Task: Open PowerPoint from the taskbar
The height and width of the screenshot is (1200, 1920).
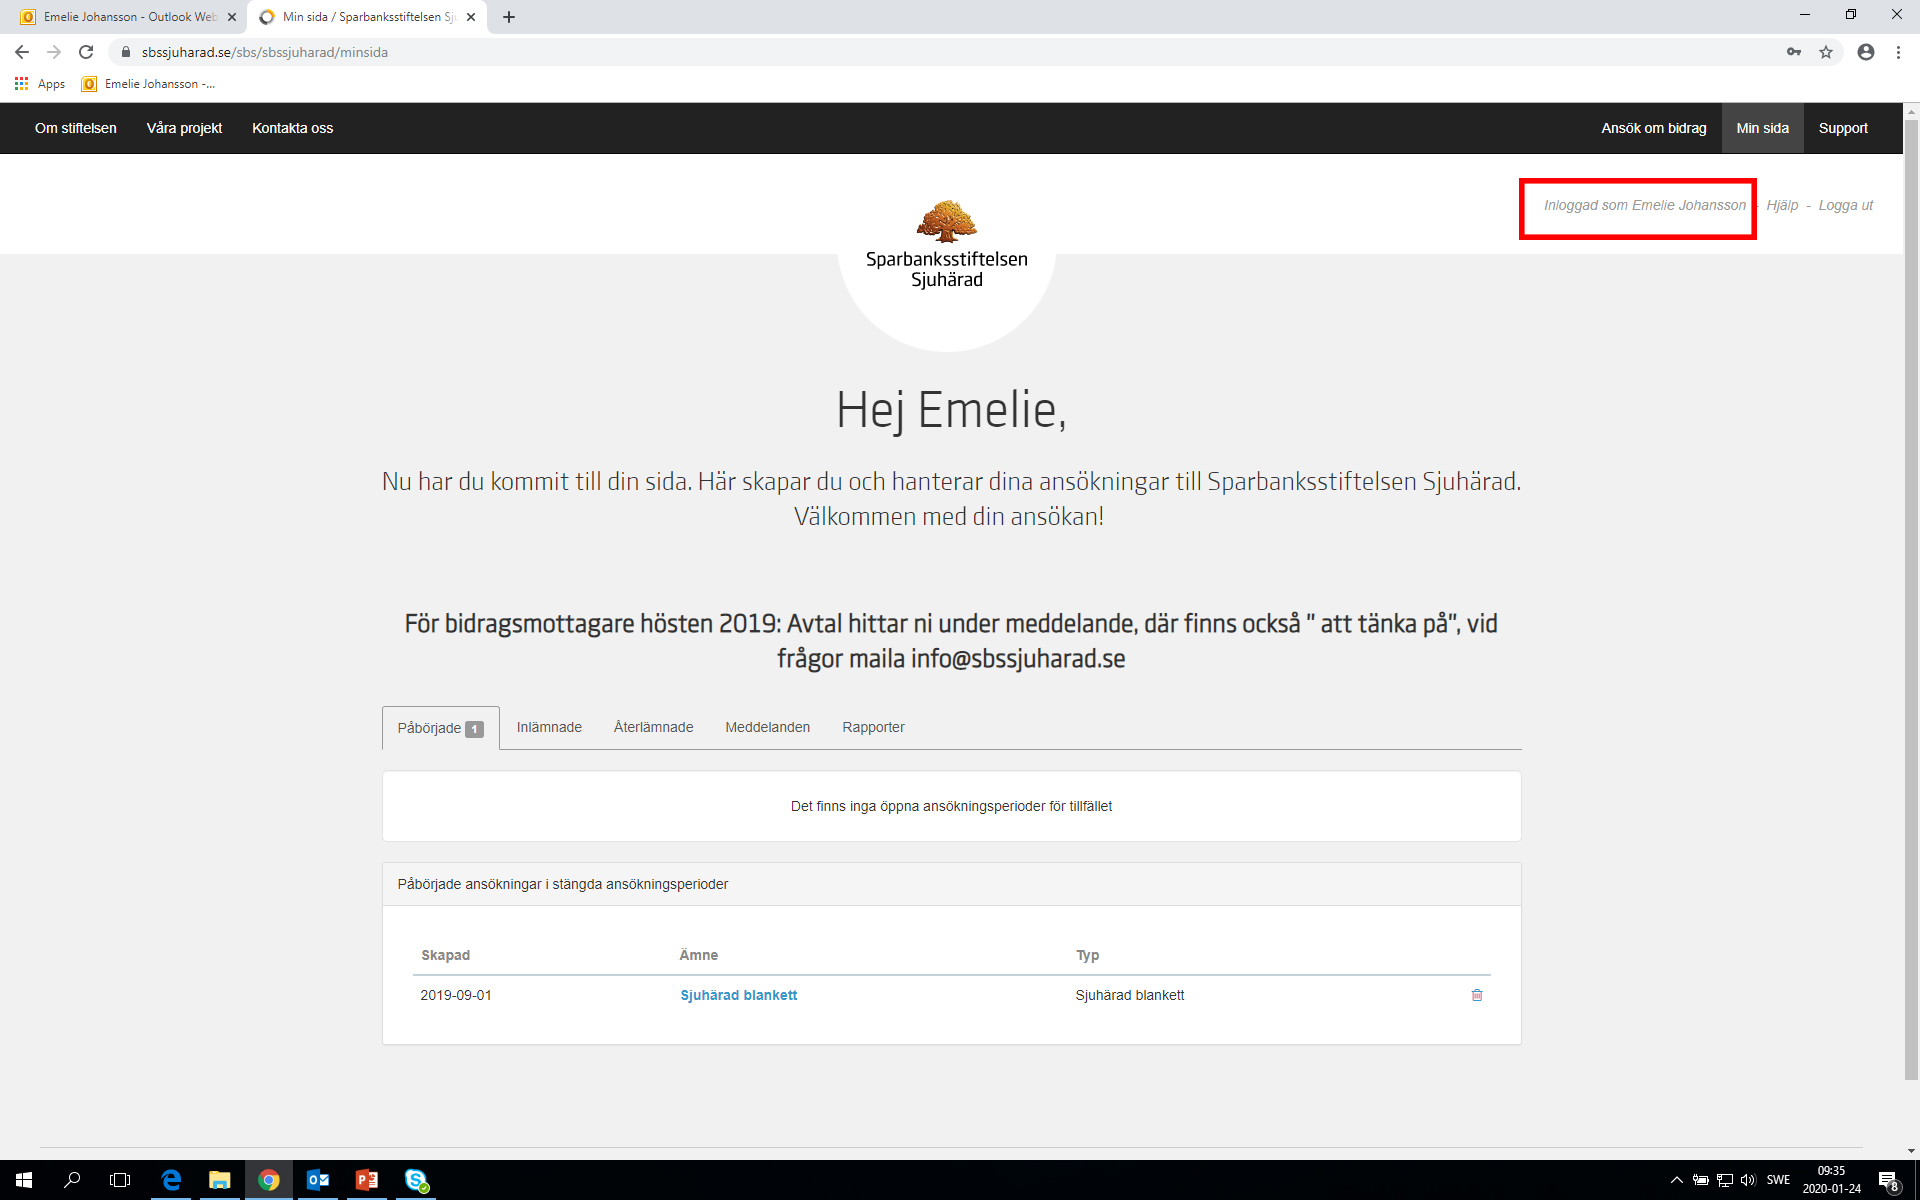Action: (x=367, y=1180)
